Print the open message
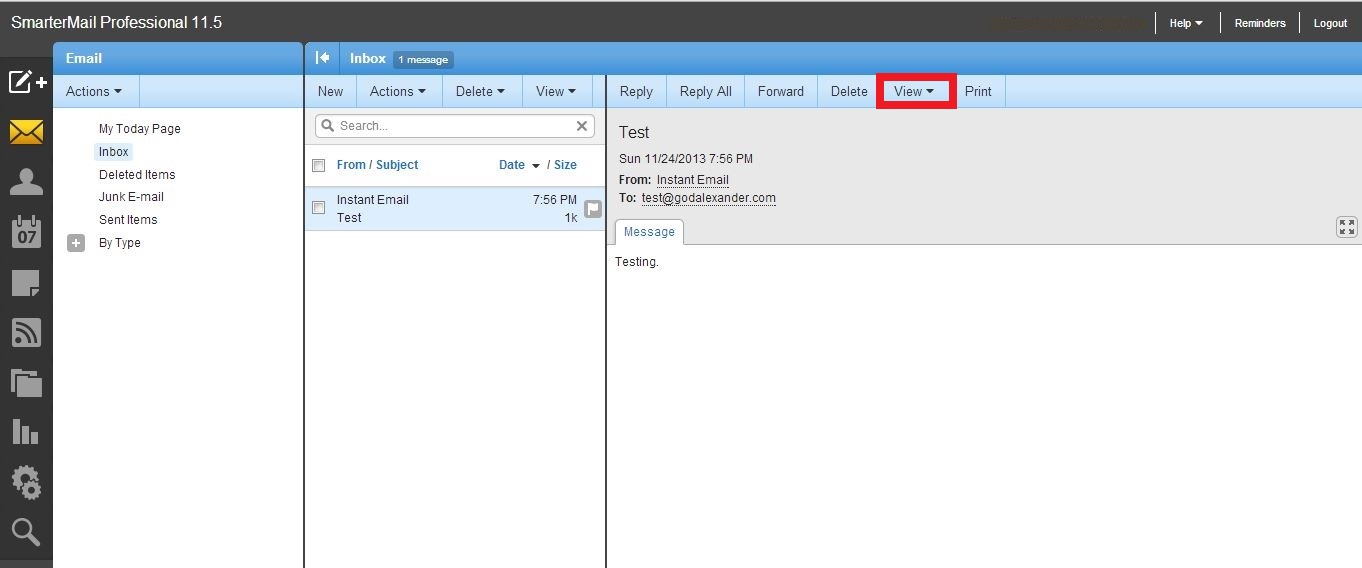 [x=978, y=91]
